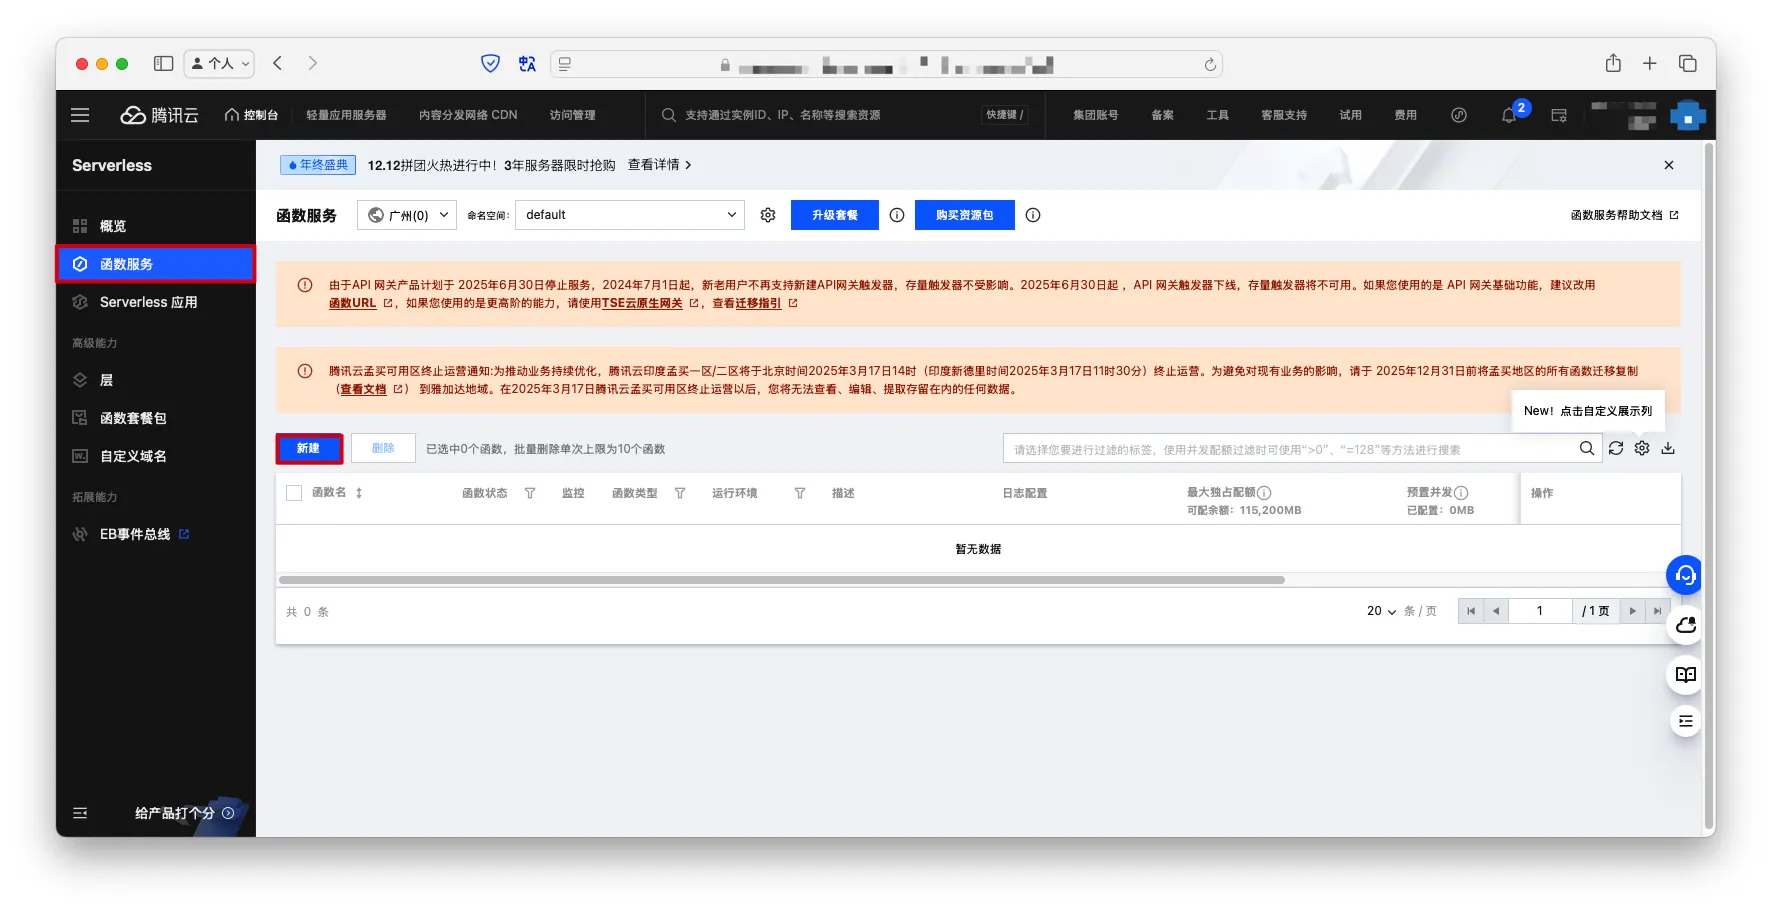Toggle the select-all functions checkbox

click(294, 493)
